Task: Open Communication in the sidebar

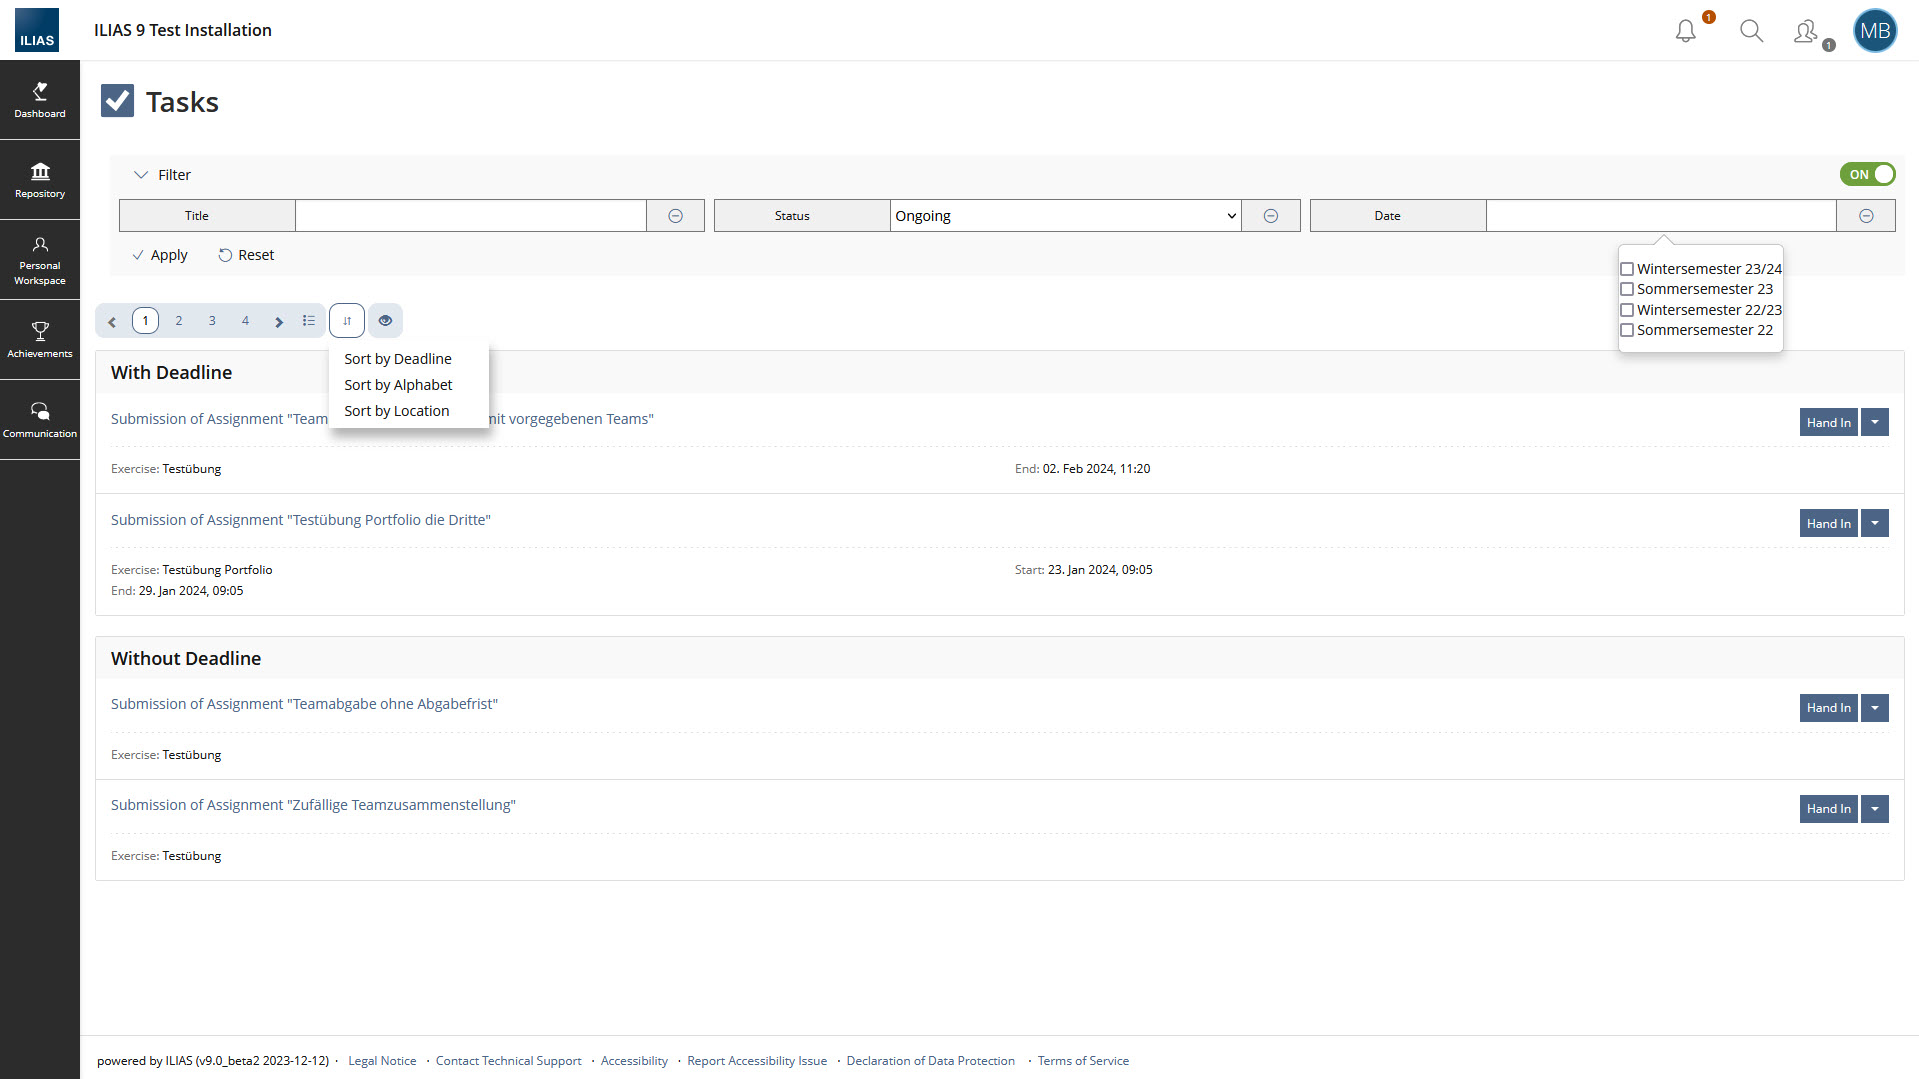Action: click(x=40, y=420)
